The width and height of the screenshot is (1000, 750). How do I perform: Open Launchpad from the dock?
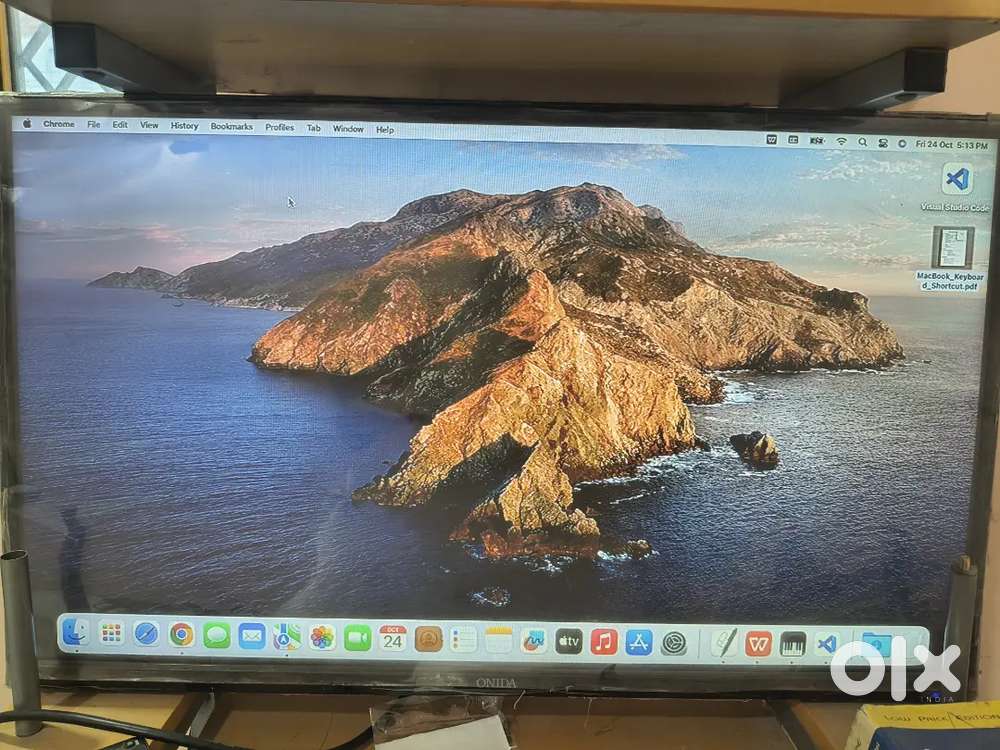point(111,632)
